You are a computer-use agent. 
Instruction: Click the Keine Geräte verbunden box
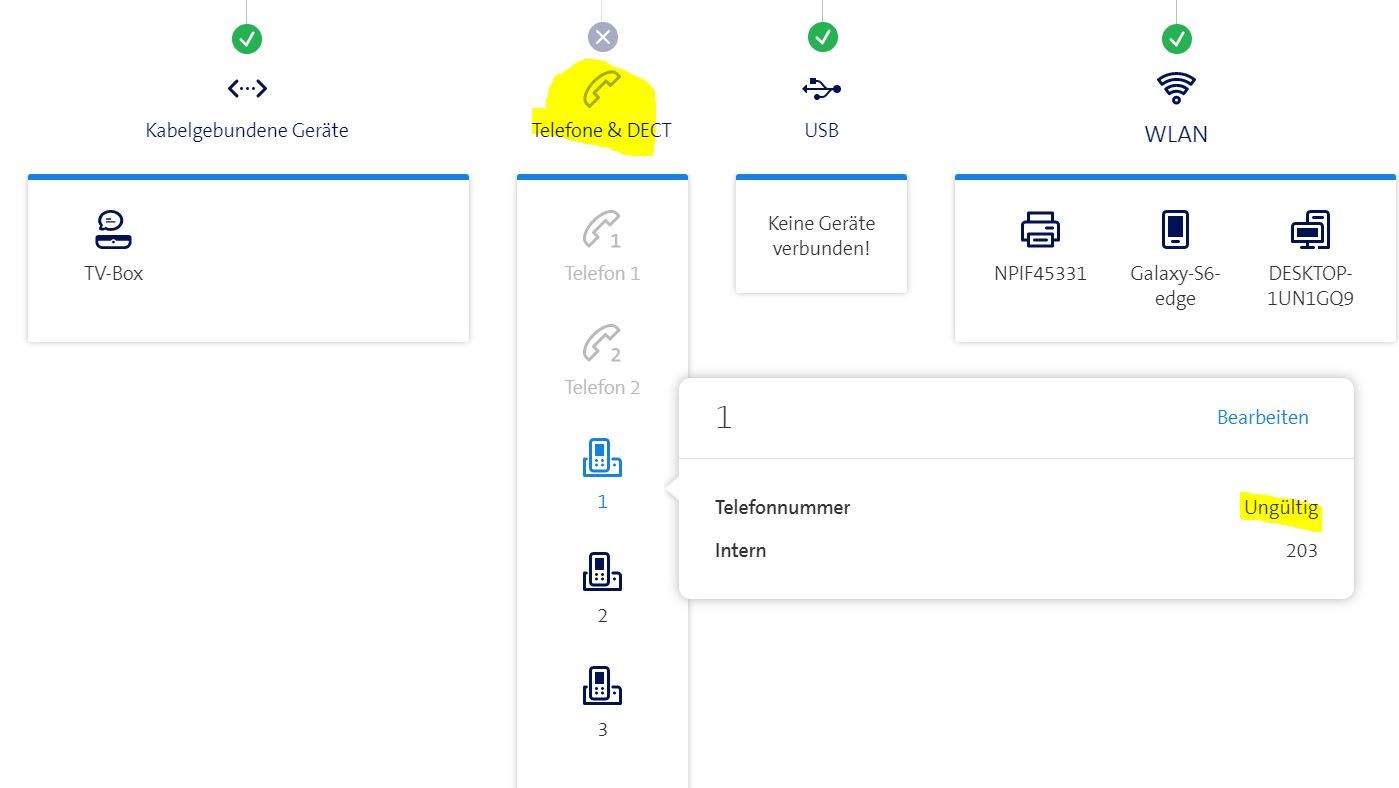[821, 236]
